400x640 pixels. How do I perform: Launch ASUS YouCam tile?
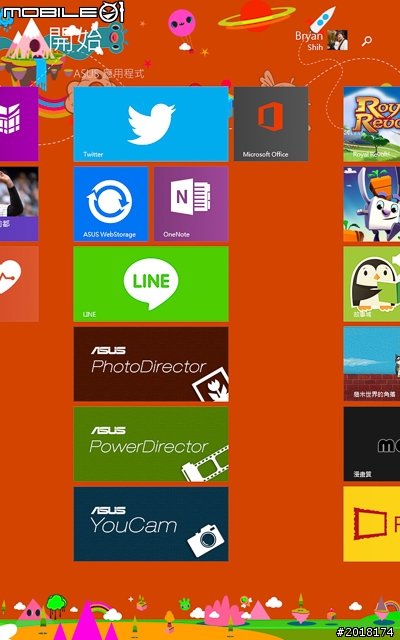pos(151,524)
